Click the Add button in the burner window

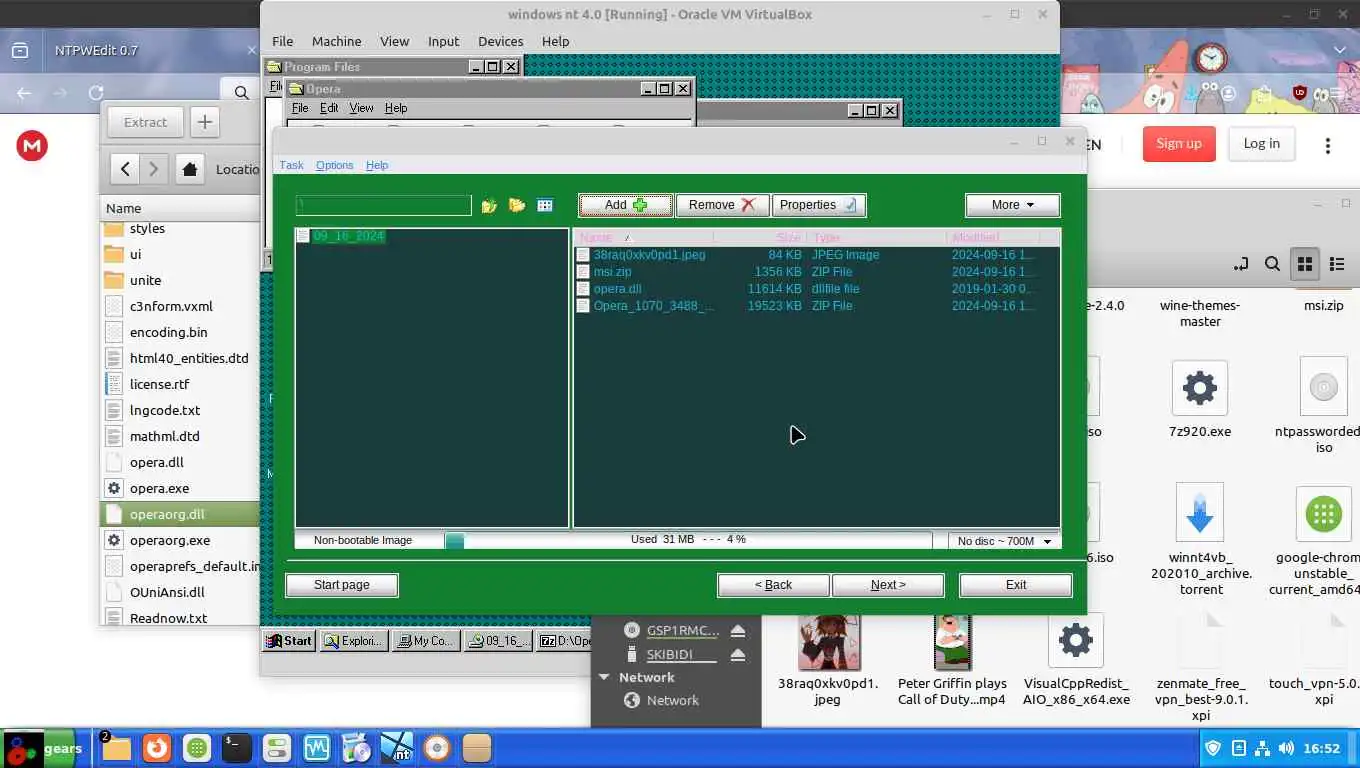(626, 205)
